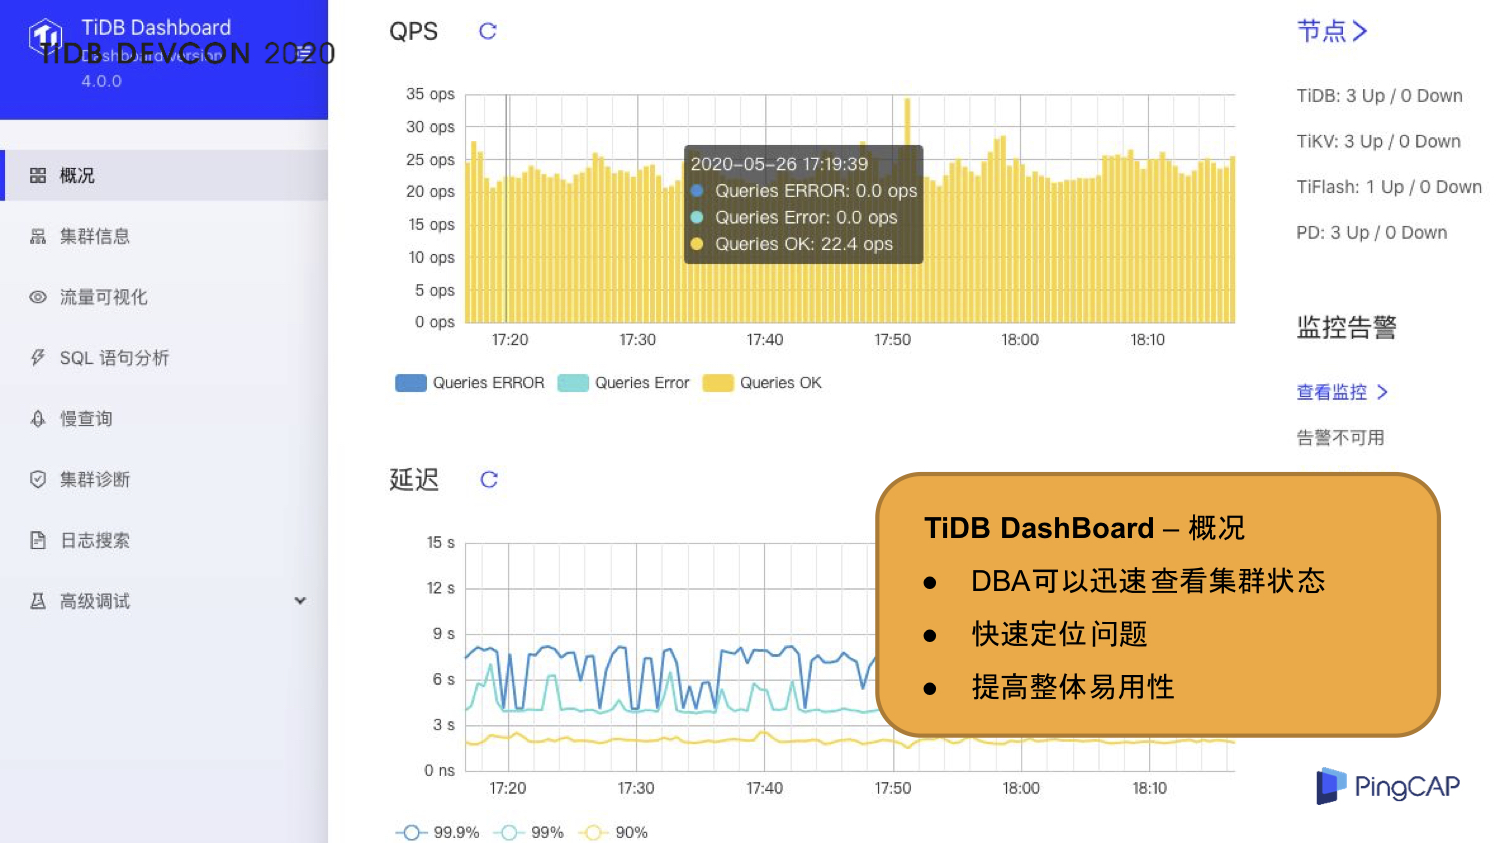Go to 流量可视化 page

(x=164, y=297)
